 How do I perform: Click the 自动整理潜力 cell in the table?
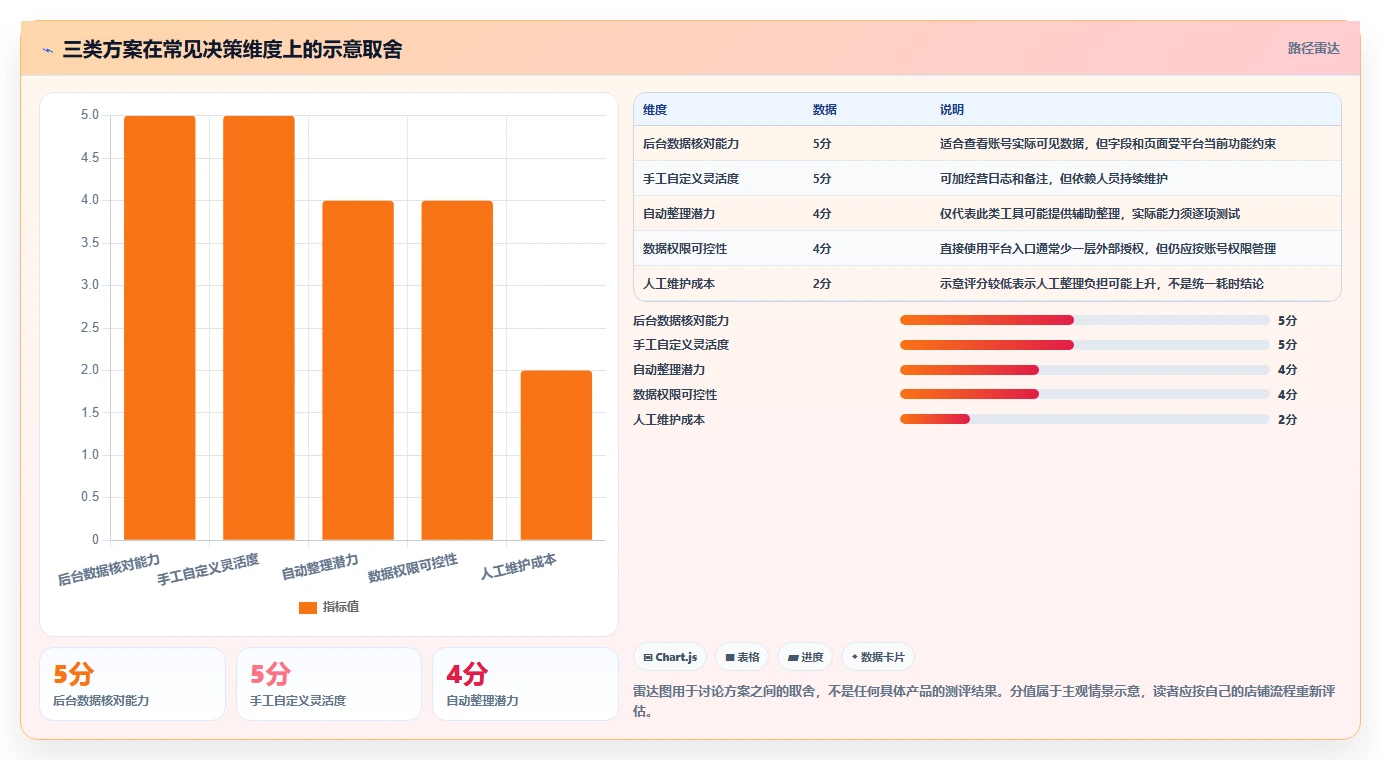tap(679, 214)
